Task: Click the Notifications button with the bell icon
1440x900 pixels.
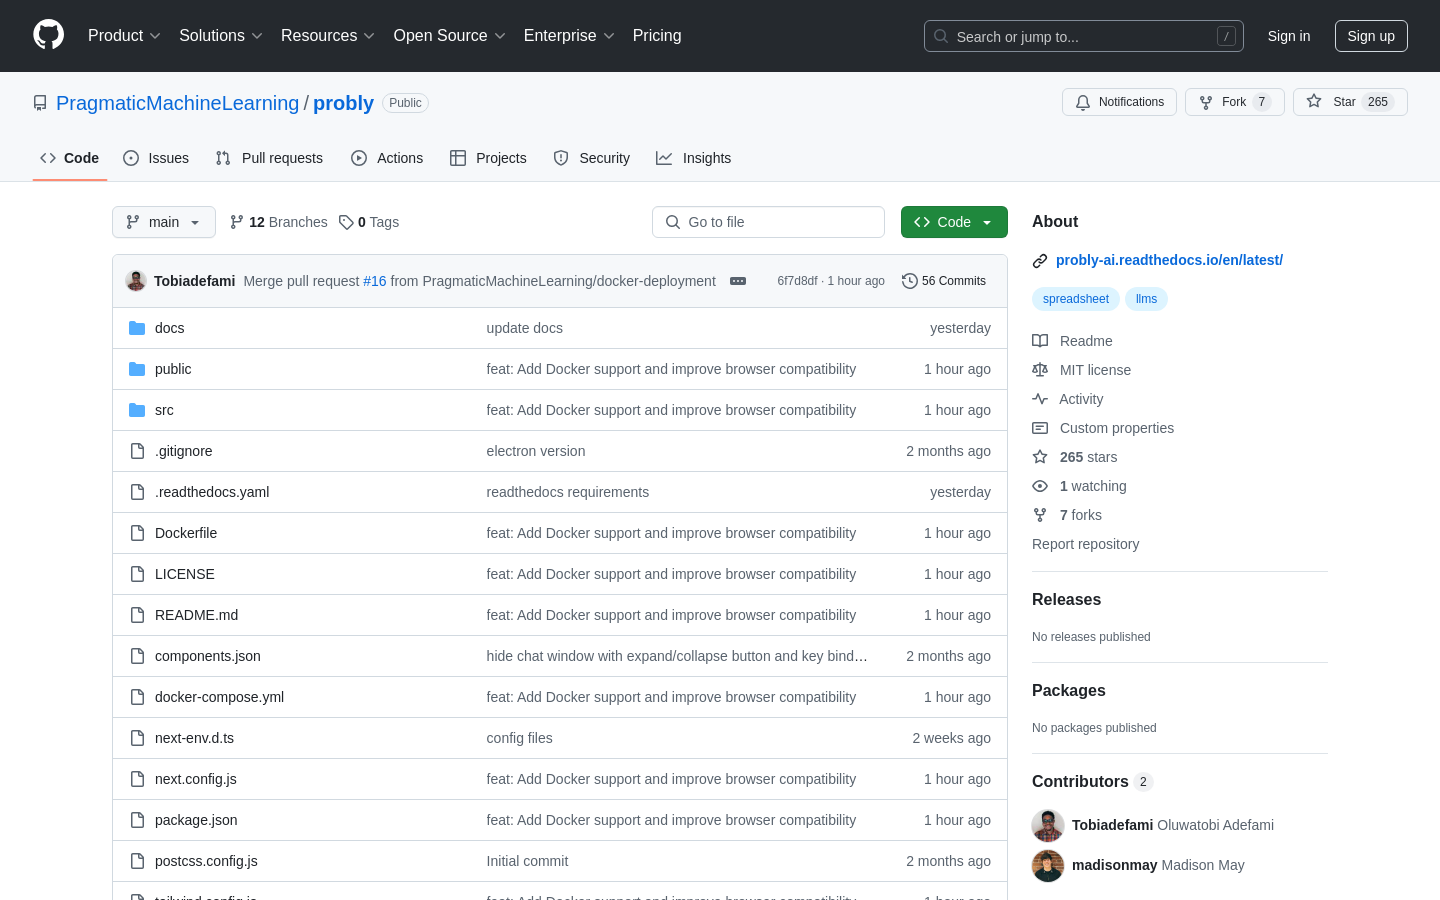Action: point(1119,102)
